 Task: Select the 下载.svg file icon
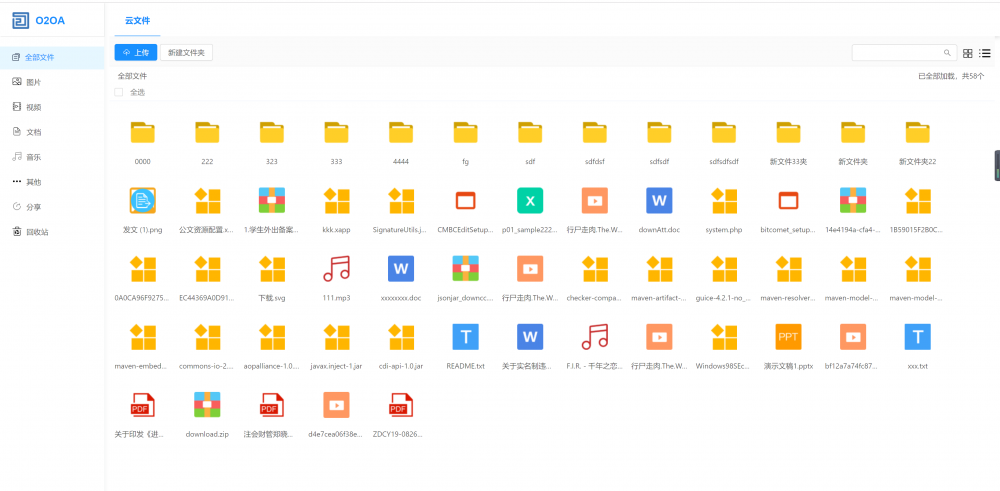pos(272,268)
